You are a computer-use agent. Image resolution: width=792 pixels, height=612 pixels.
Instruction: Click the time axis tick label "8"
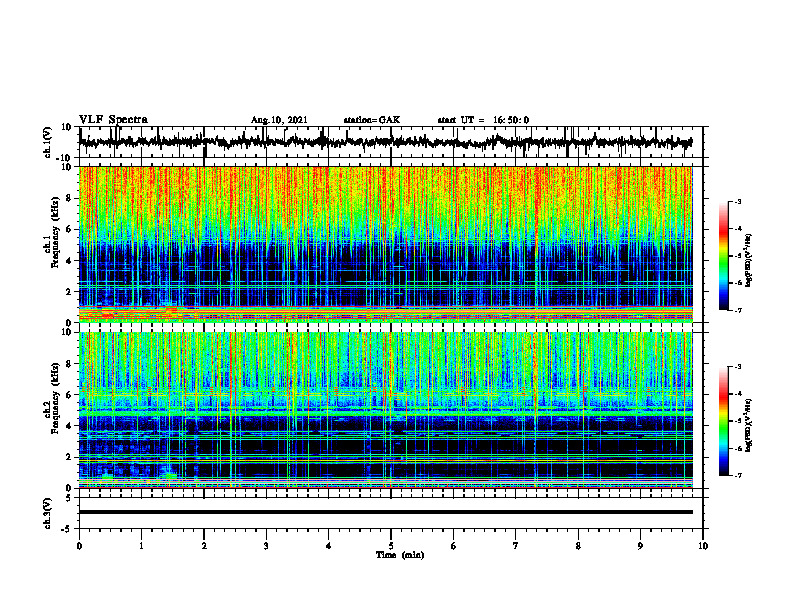click(x=578, y=546)
